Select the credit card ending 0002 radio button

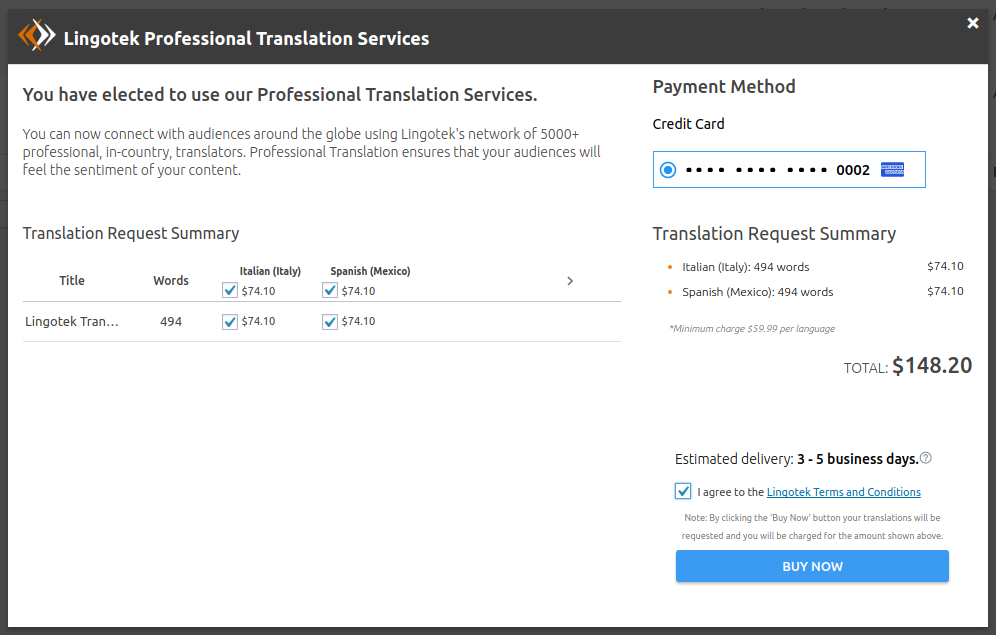point(668,170)
